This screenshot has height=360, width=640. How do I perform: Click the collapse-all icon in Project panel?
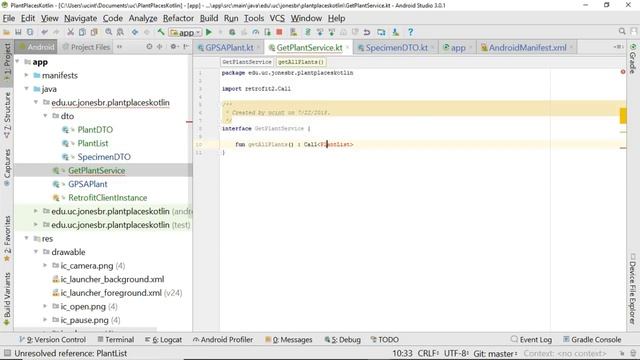point(160,47)
